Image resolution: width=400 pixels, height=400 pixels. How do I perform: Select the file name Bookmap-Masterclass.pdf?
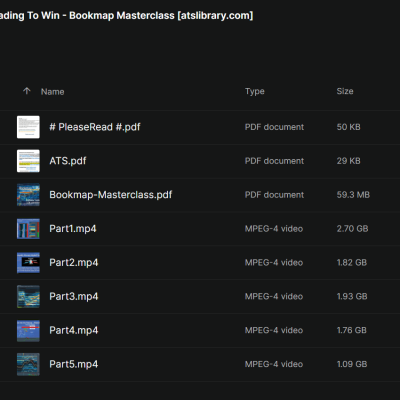tap(111, 195)
